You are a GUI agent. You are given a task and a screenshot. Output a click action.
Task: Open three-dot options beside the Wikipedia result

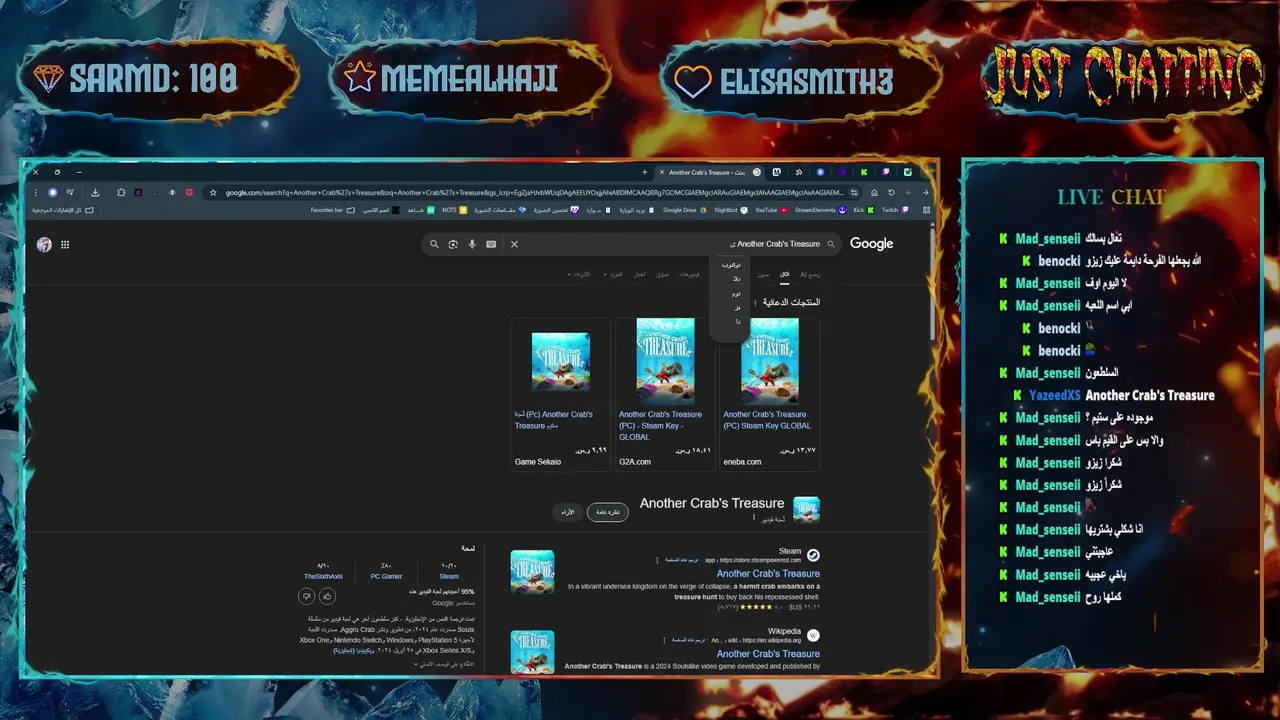664,640
